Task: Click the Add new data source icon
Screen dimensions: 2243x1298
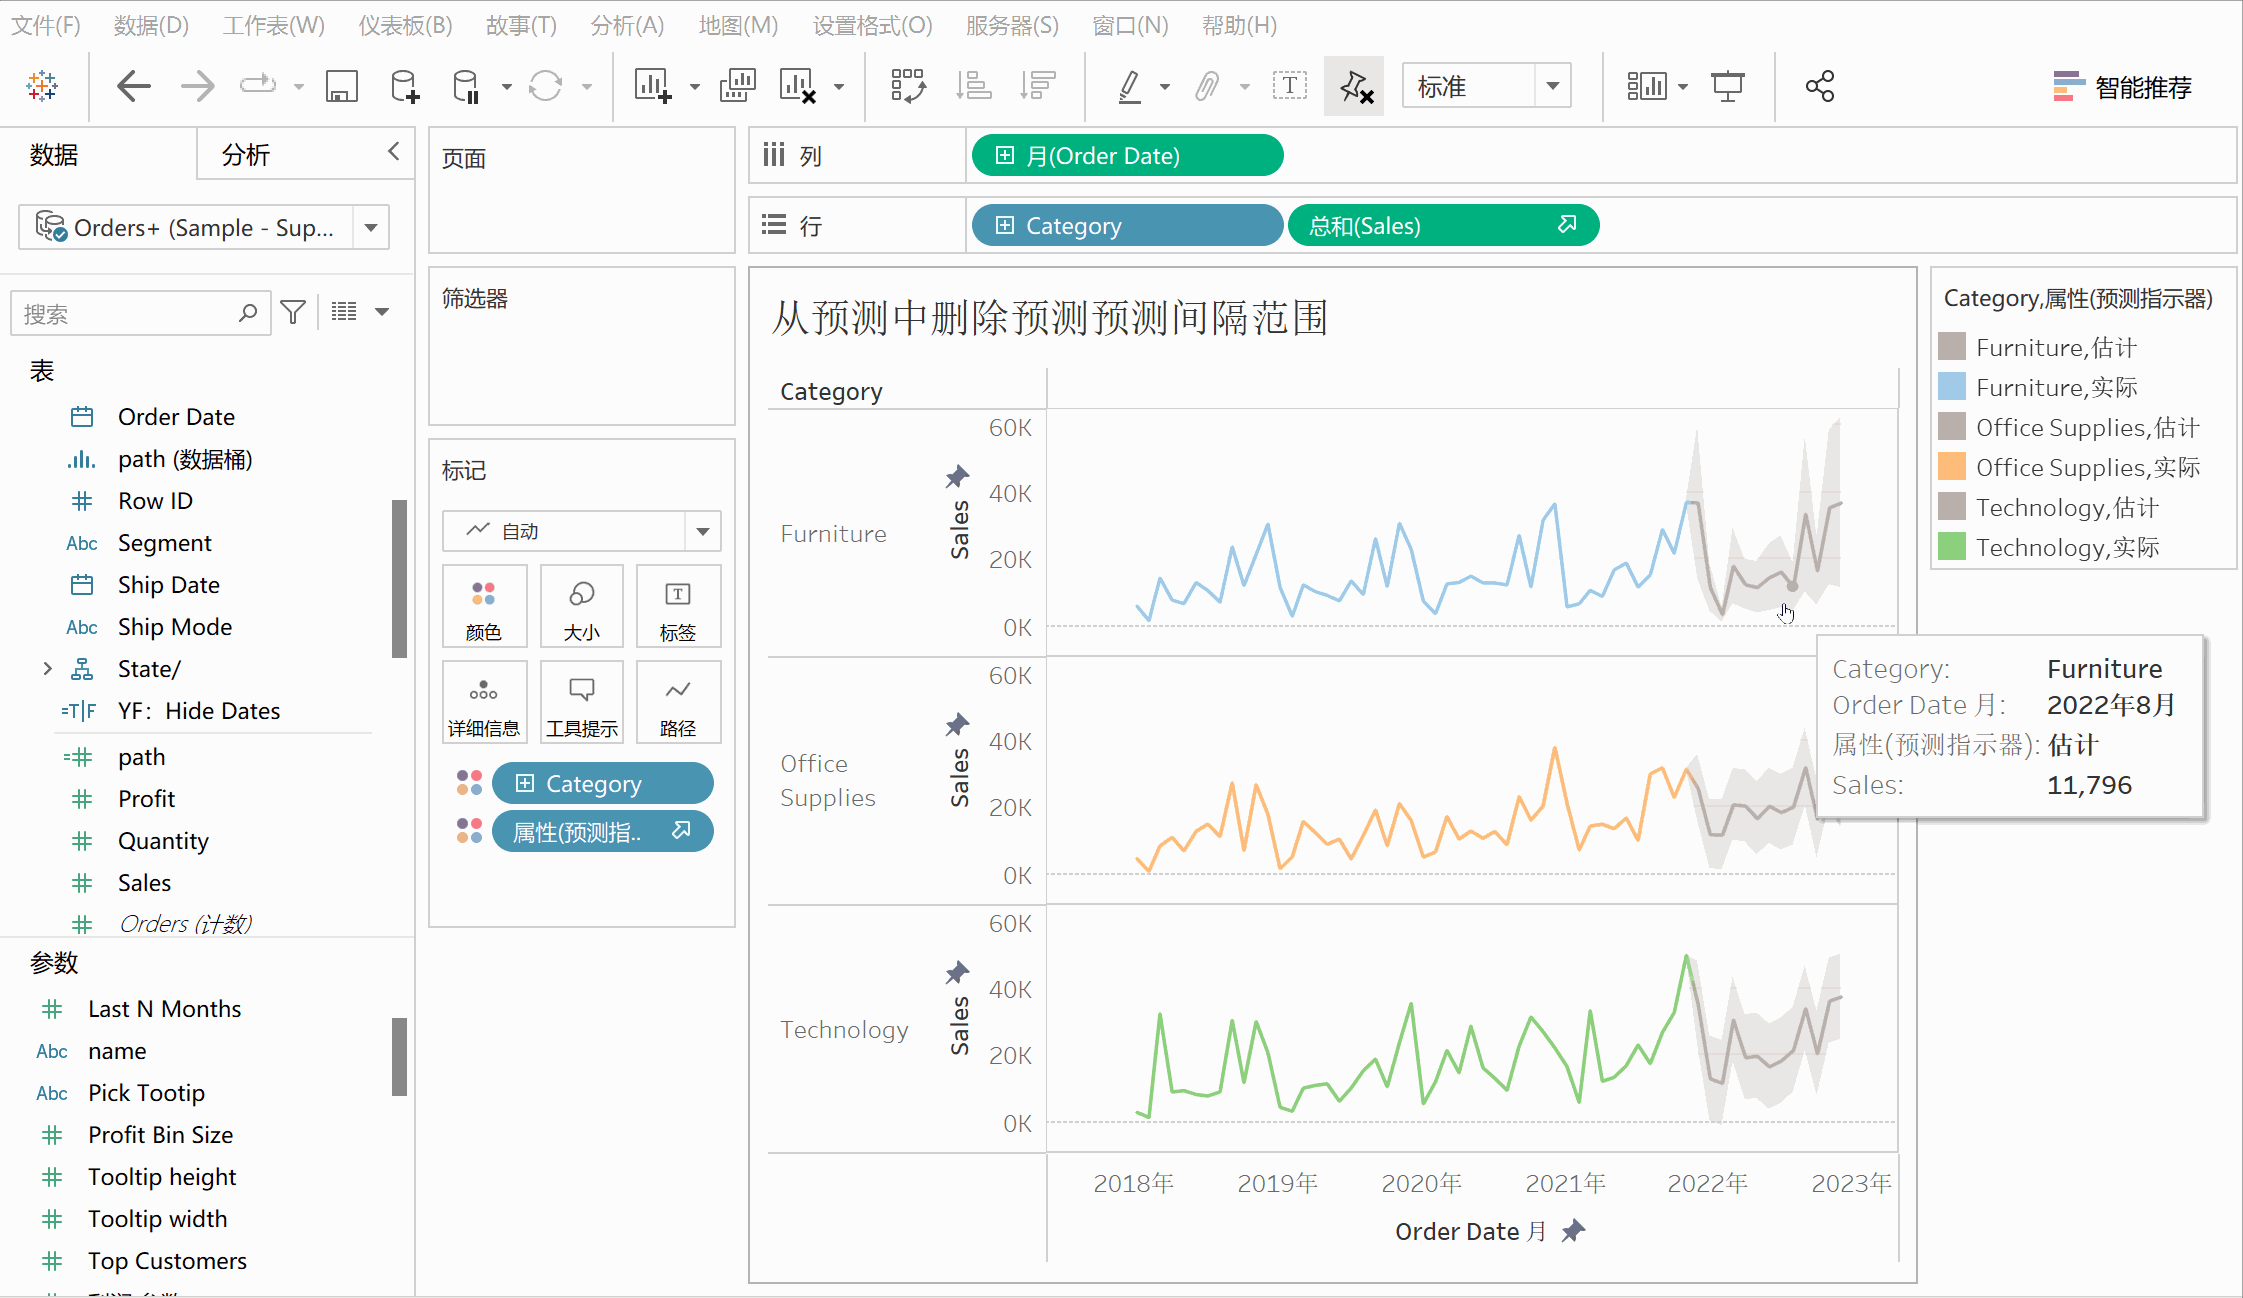Action: pos(404,87)
